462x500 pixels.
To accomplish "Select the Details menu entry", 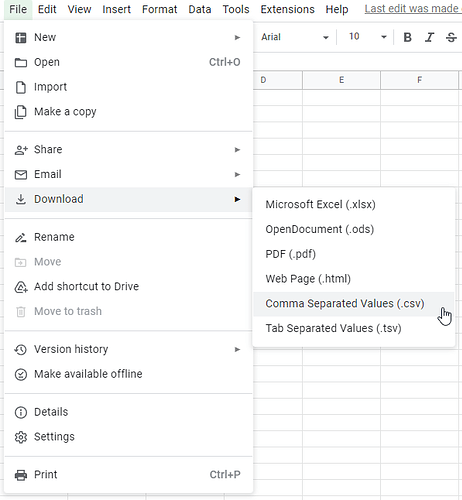I will coord(128,412).
